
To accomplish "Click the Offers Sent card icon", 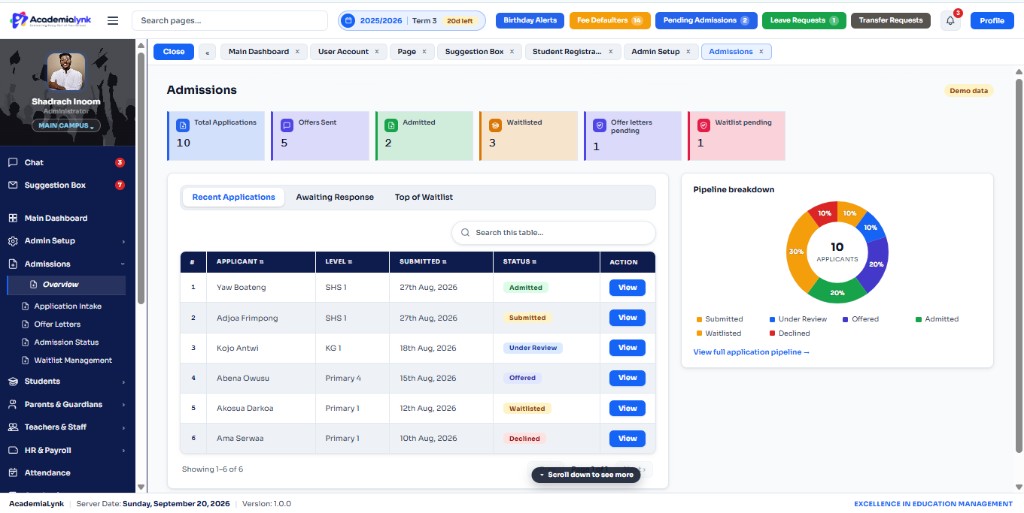I will [287, 125].
